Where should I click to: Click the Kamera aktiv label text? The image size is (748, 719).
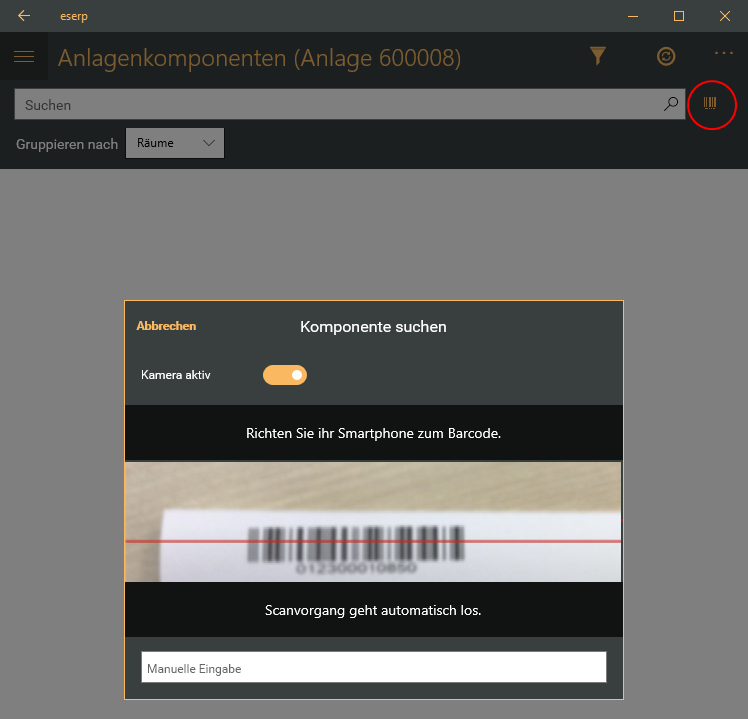(x=176, y=375)
